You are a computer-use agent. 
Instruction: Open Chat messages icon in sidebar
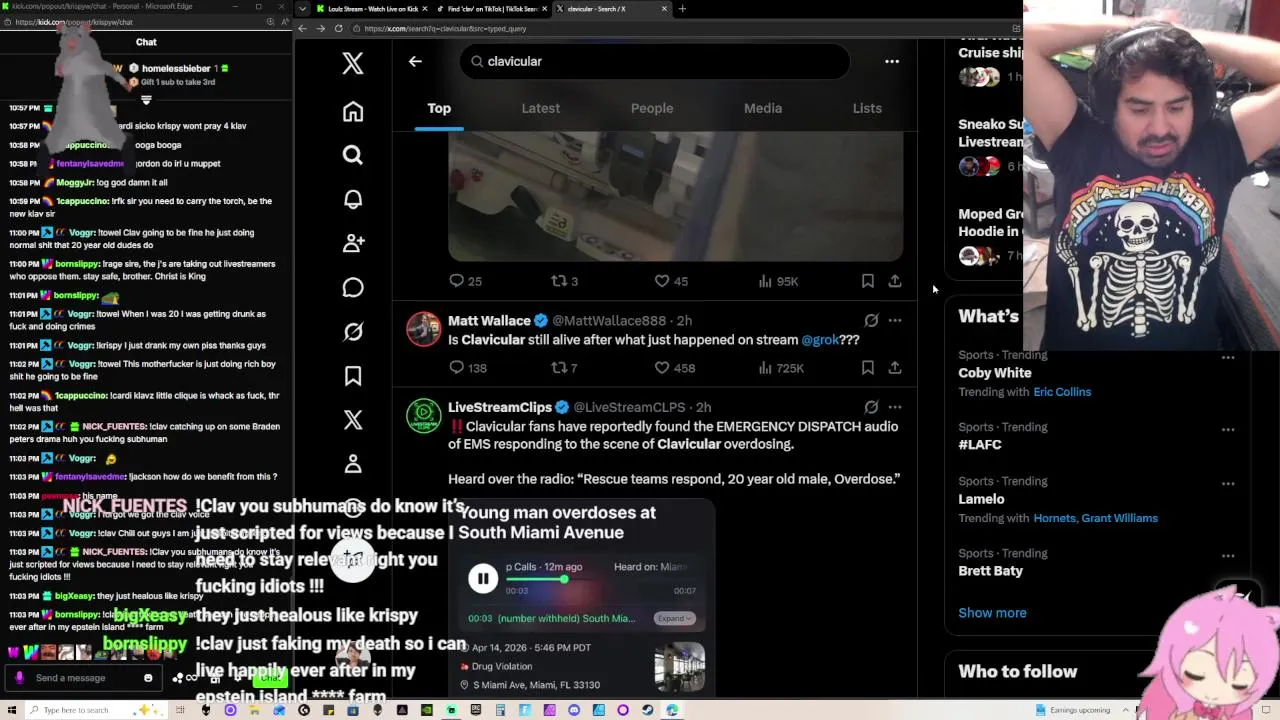click(352, 287)
